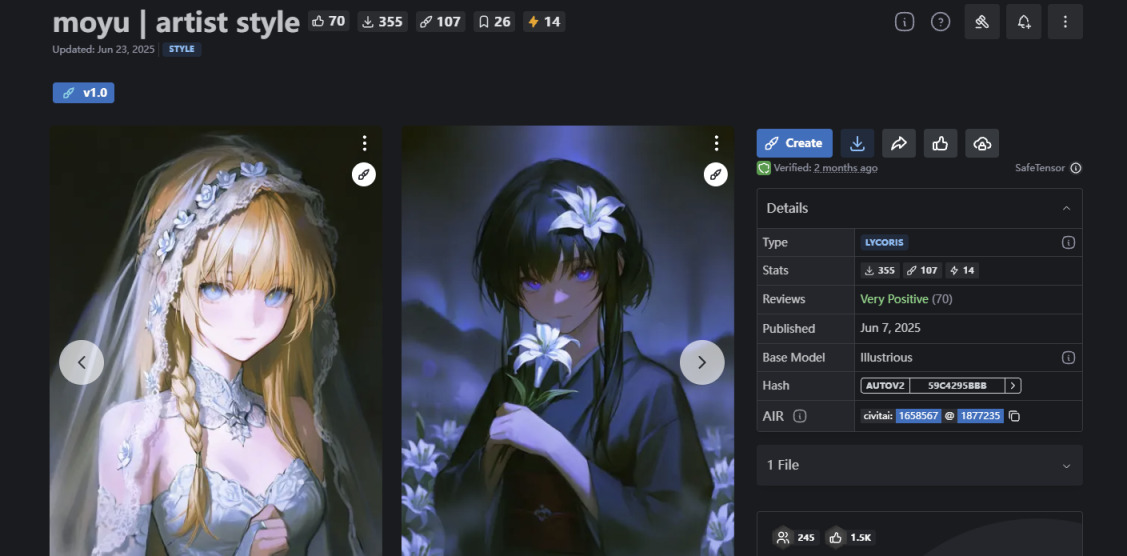Go to the next image in carousel
The width and height of the screenshot is (1127, 556).
pyautogui.click(x=702, y=362)
